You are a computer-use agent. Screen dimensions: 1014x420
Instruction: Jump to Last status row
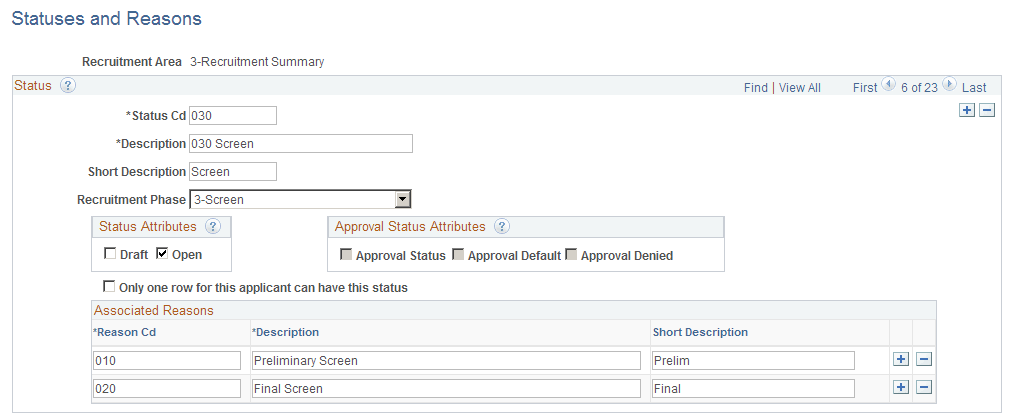click(974, 87)
